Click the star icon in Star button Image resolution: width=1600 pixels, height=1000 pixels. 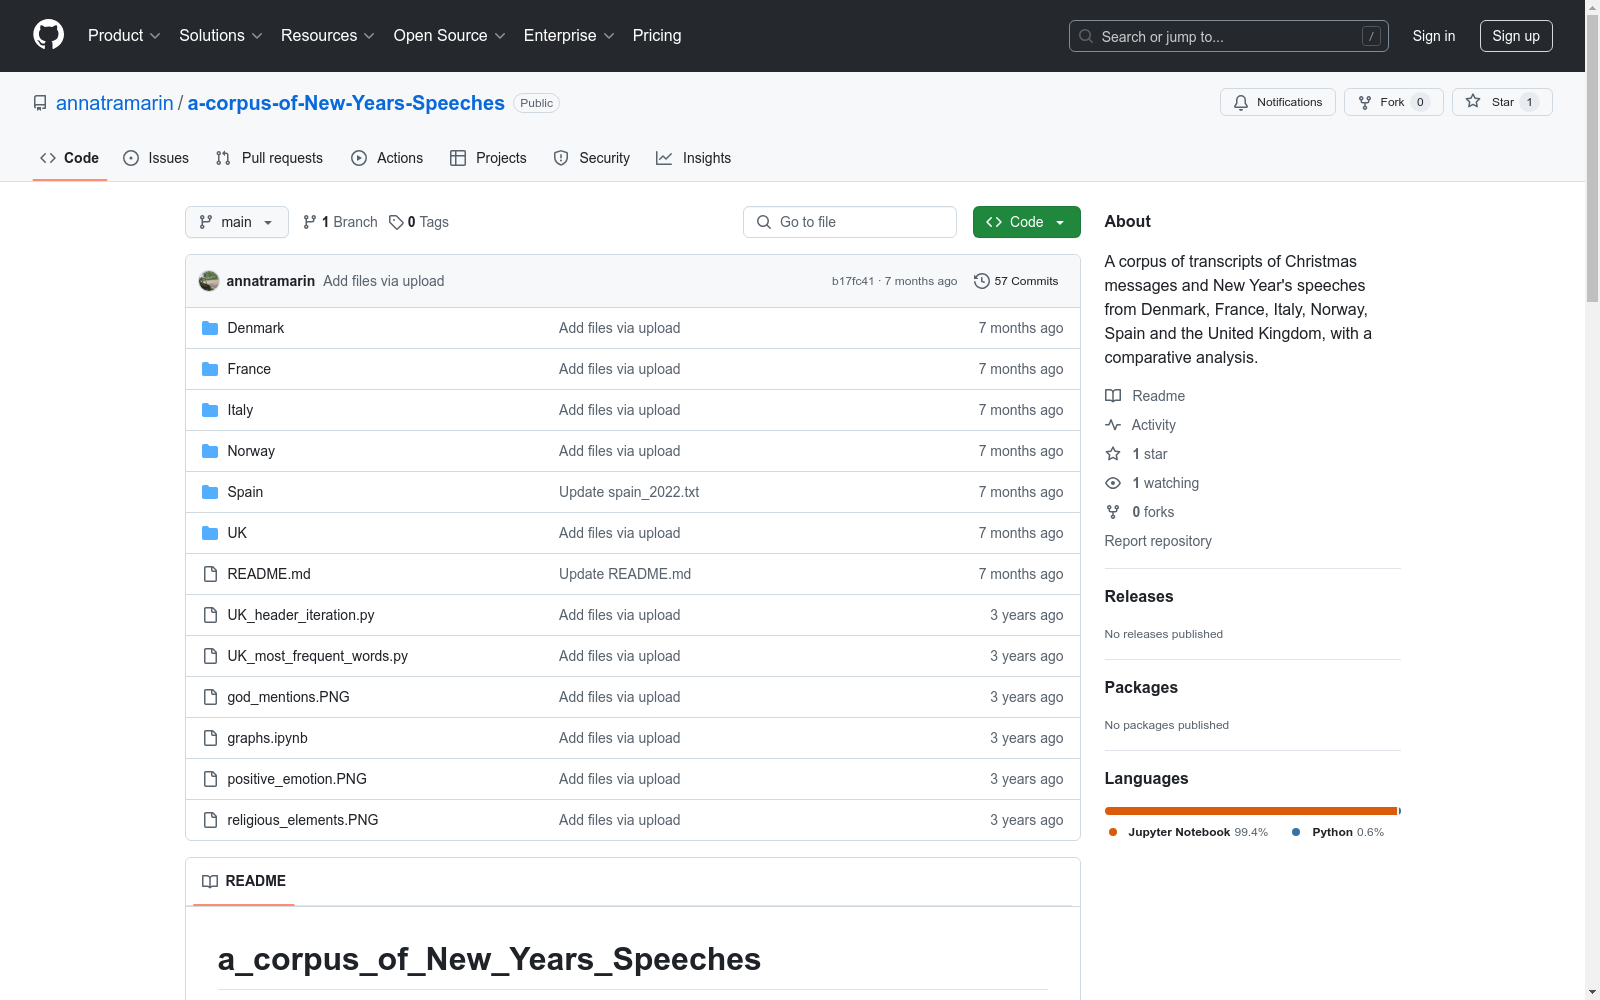click(x=1473, y=101)
